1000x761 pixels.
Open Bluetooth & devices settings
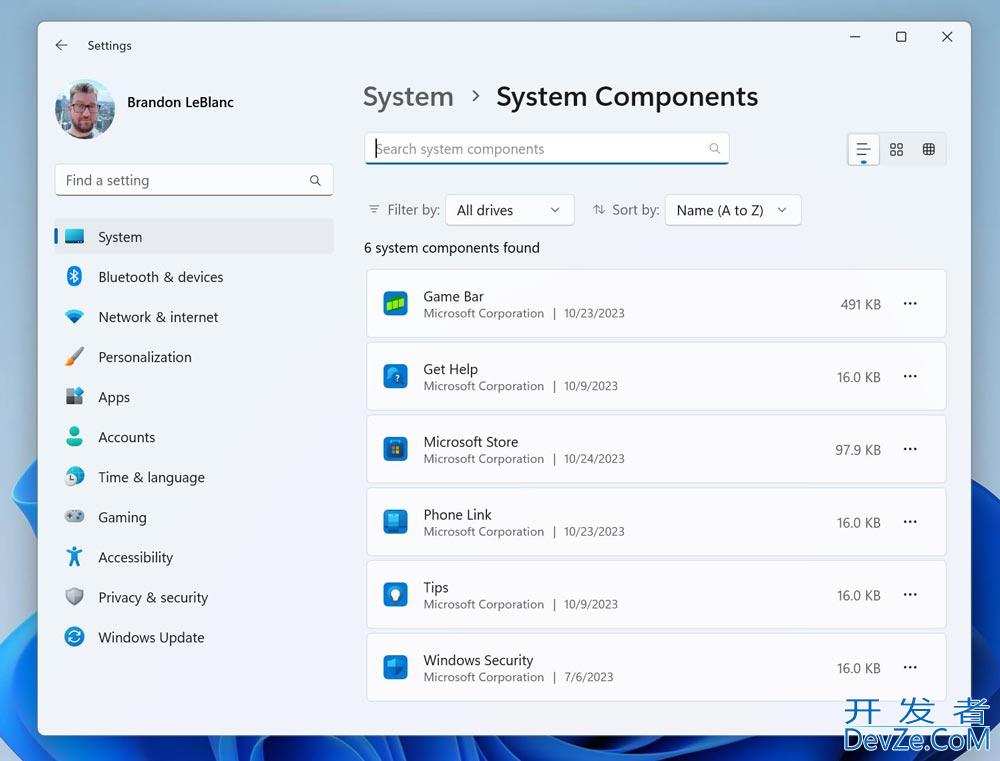click(x=194, y=277)
